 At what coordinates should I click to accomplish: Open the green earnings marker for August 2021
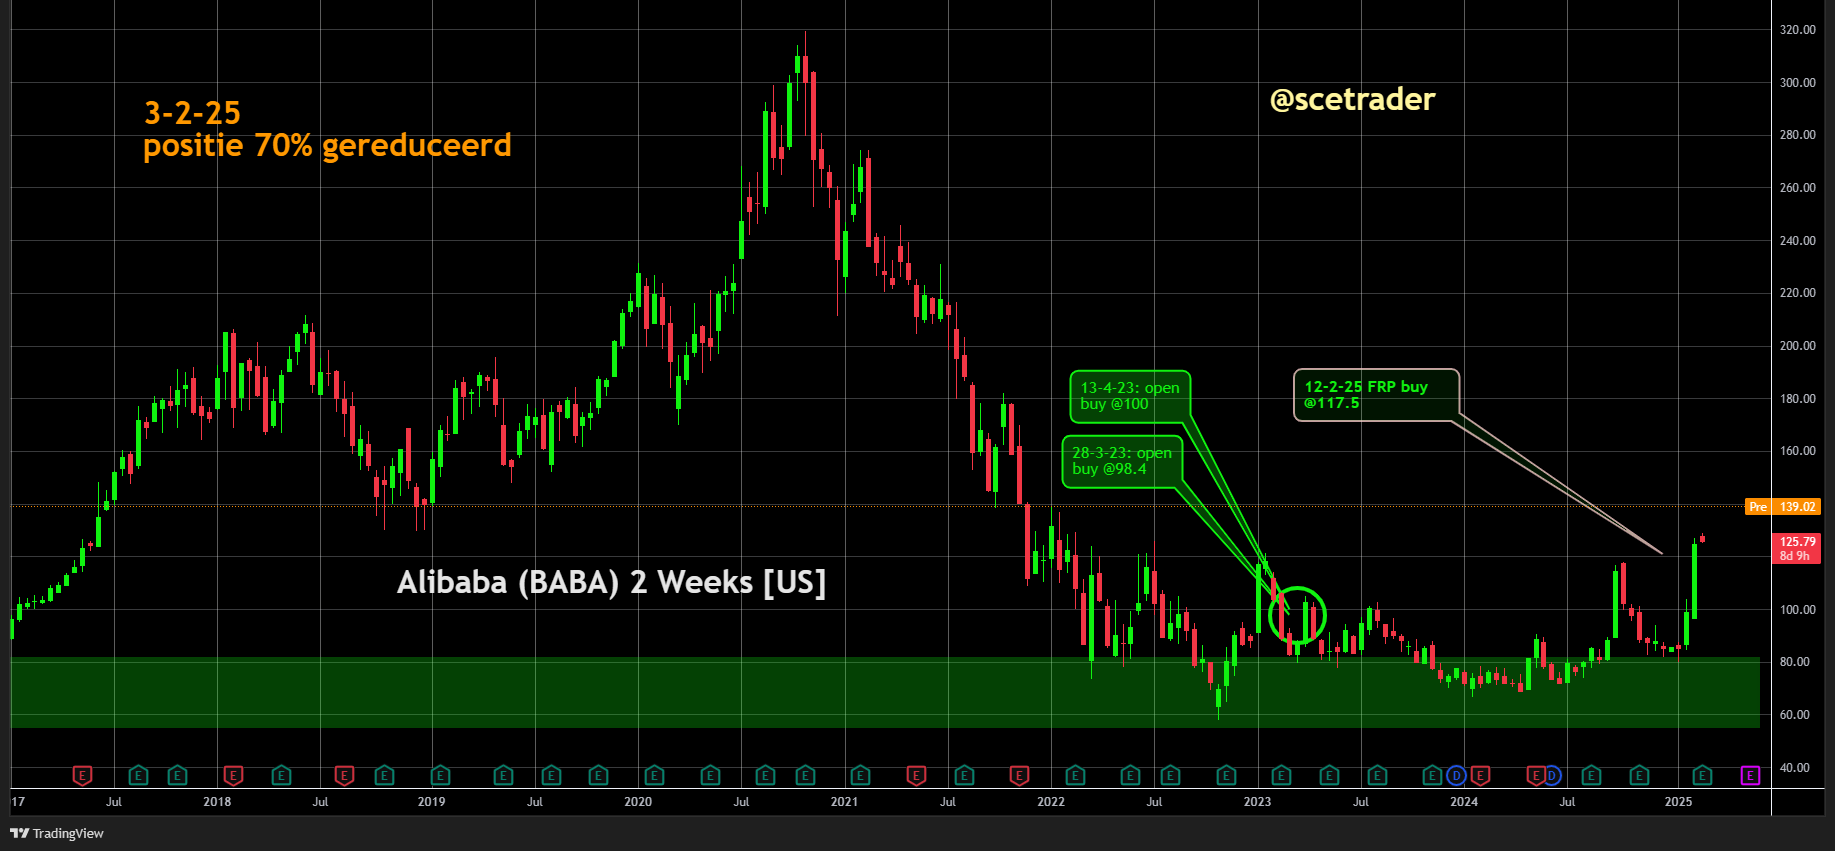965,775
